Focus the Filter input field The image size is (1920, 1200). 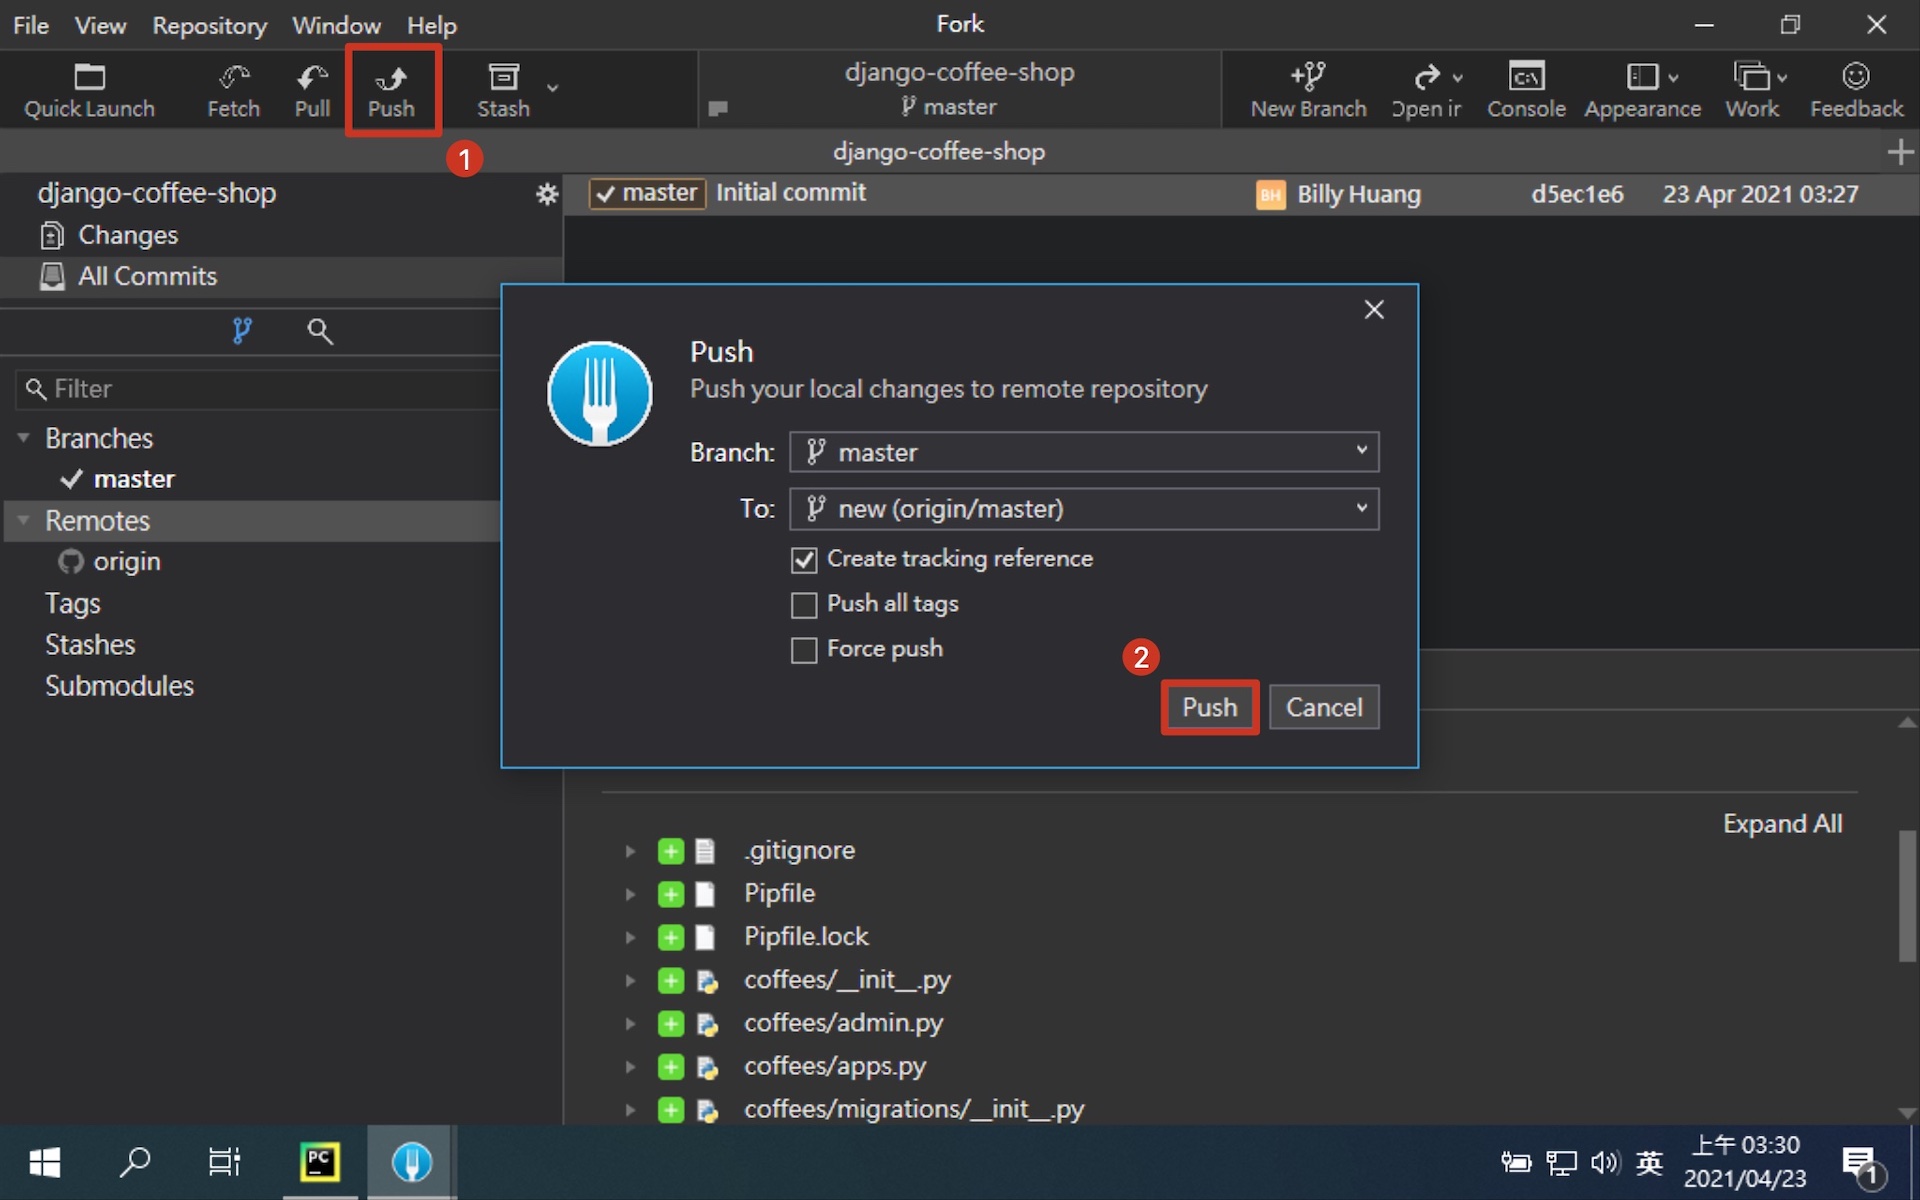(258, 389)
